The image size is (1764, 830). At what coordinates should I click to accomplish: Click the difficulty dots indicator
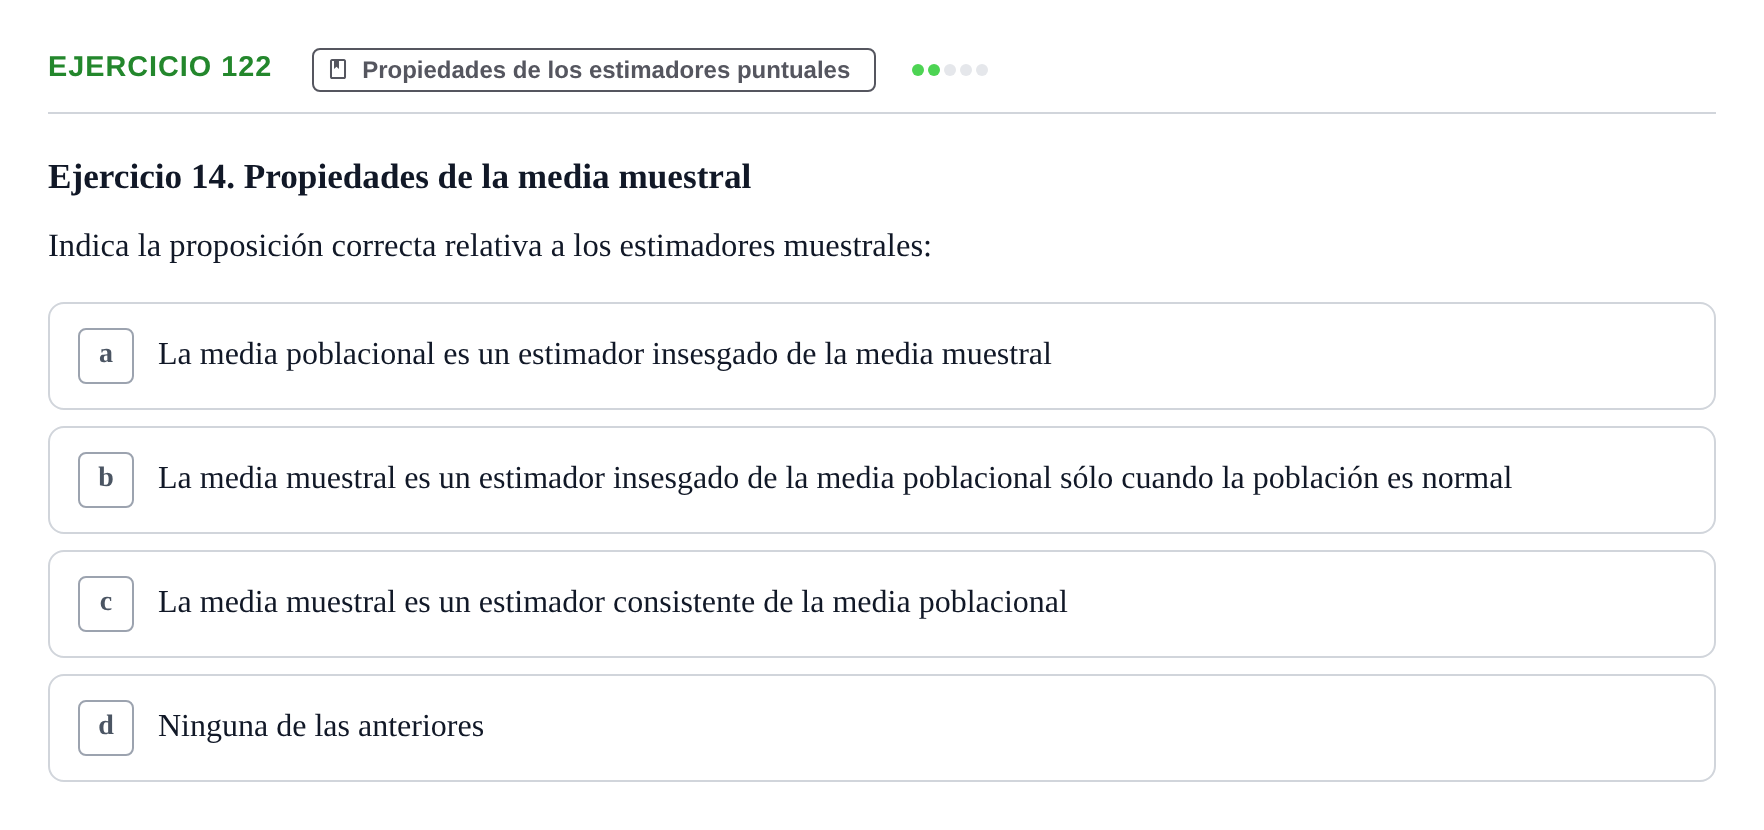(x=950, y=70)
